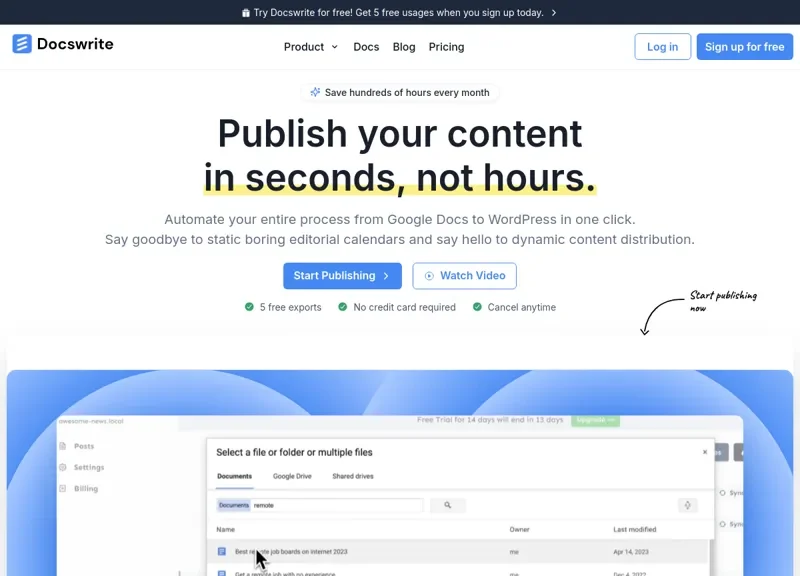800x576 pixels.
Task: Click the play icon in Watch Video
Action: [x=430, y=276]
